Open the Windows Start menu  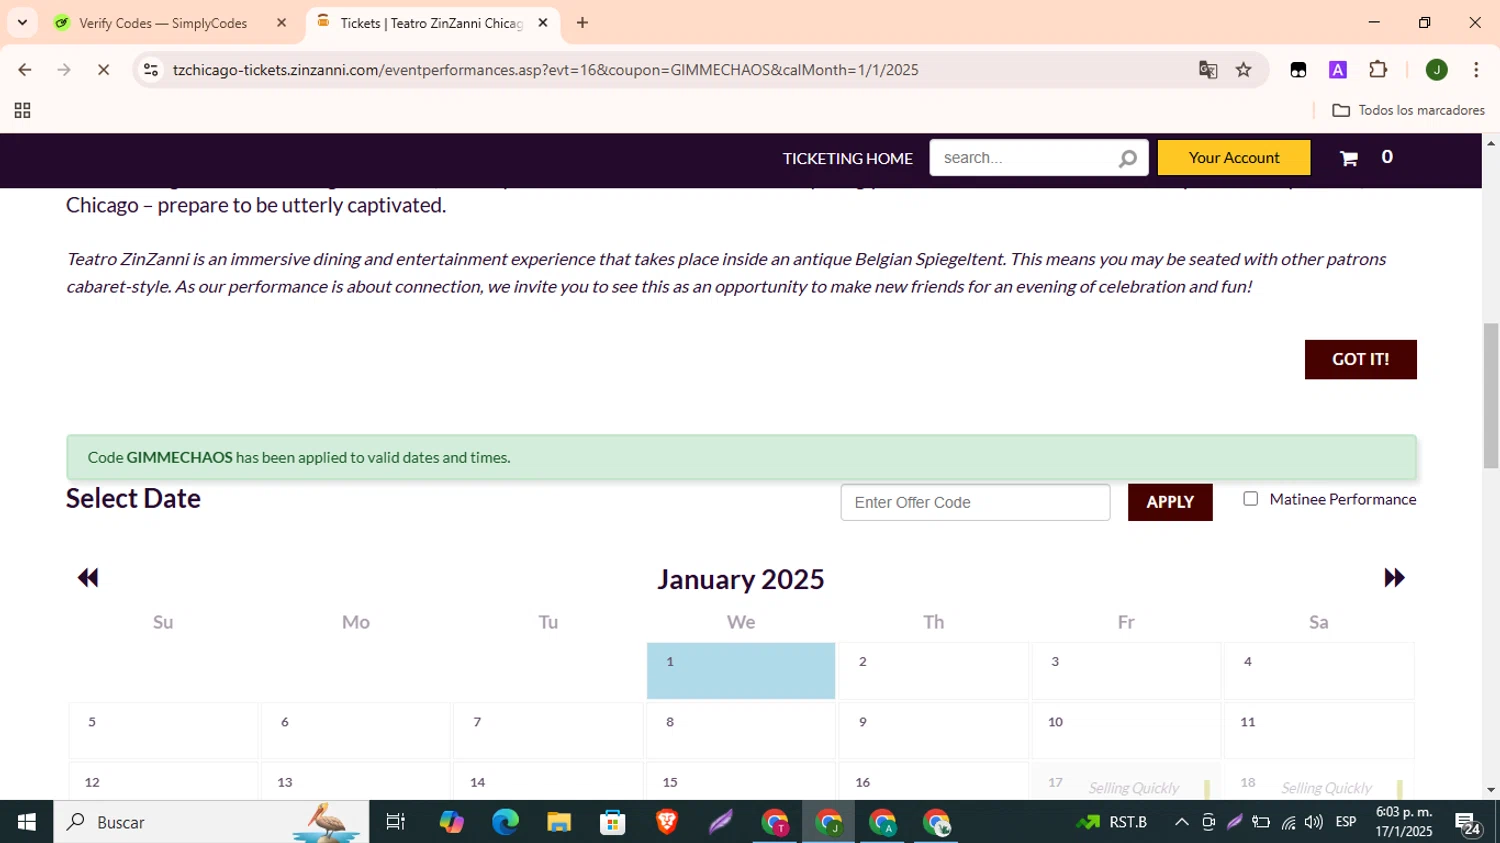pyautogui.click(x=27, y=822)
